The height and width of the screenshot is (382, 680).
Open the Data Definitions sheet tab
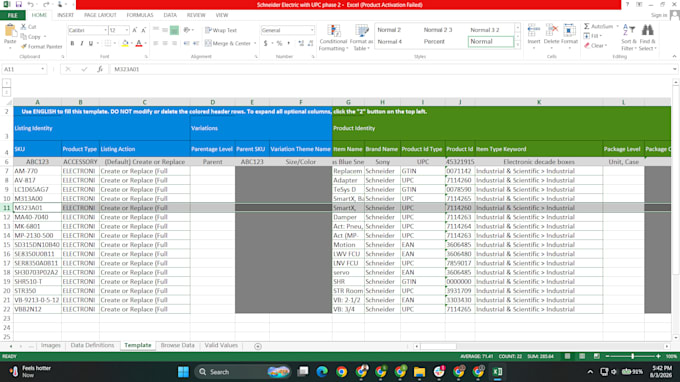click(x=92, y=346)
